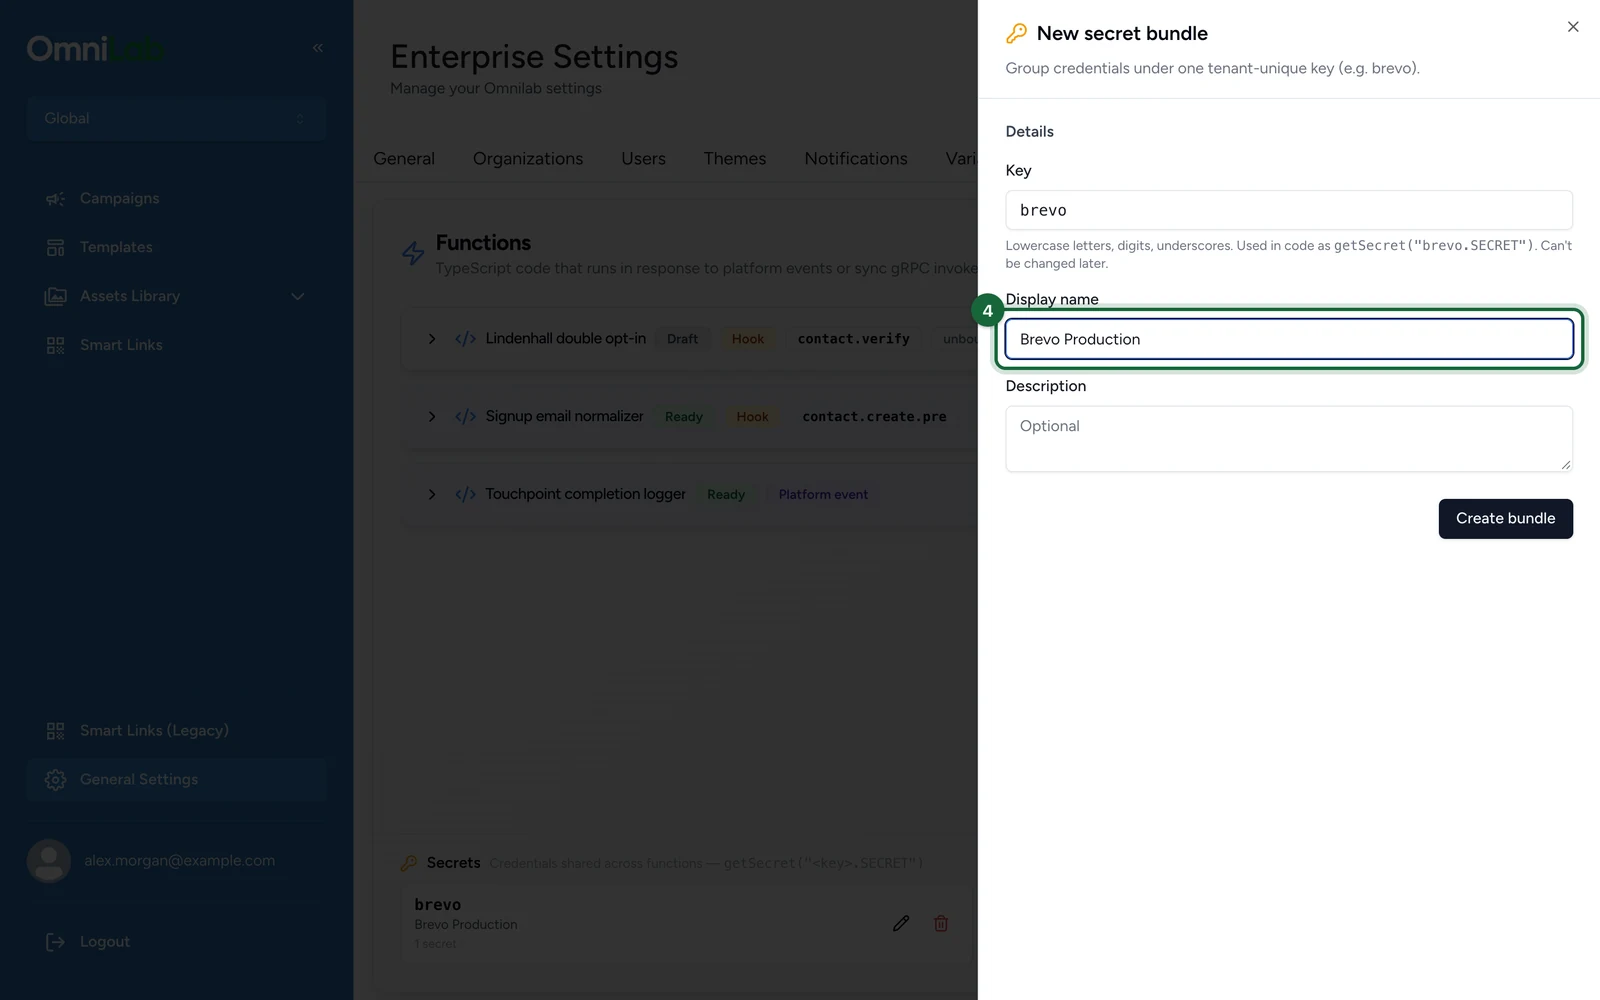Focus the Key input containing brevo
1600x1000 pixels.
coord(1288,210)
